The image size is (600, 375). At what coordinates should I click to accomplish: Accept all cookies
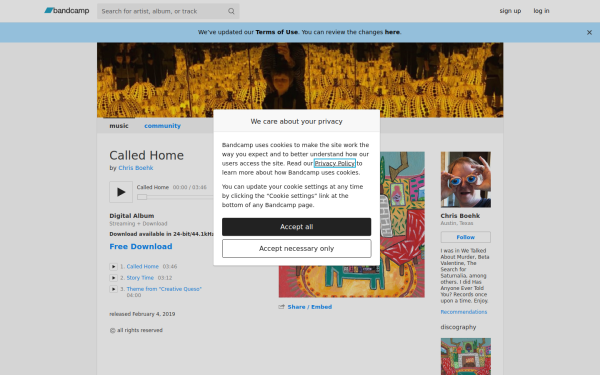tap(297, 227)
